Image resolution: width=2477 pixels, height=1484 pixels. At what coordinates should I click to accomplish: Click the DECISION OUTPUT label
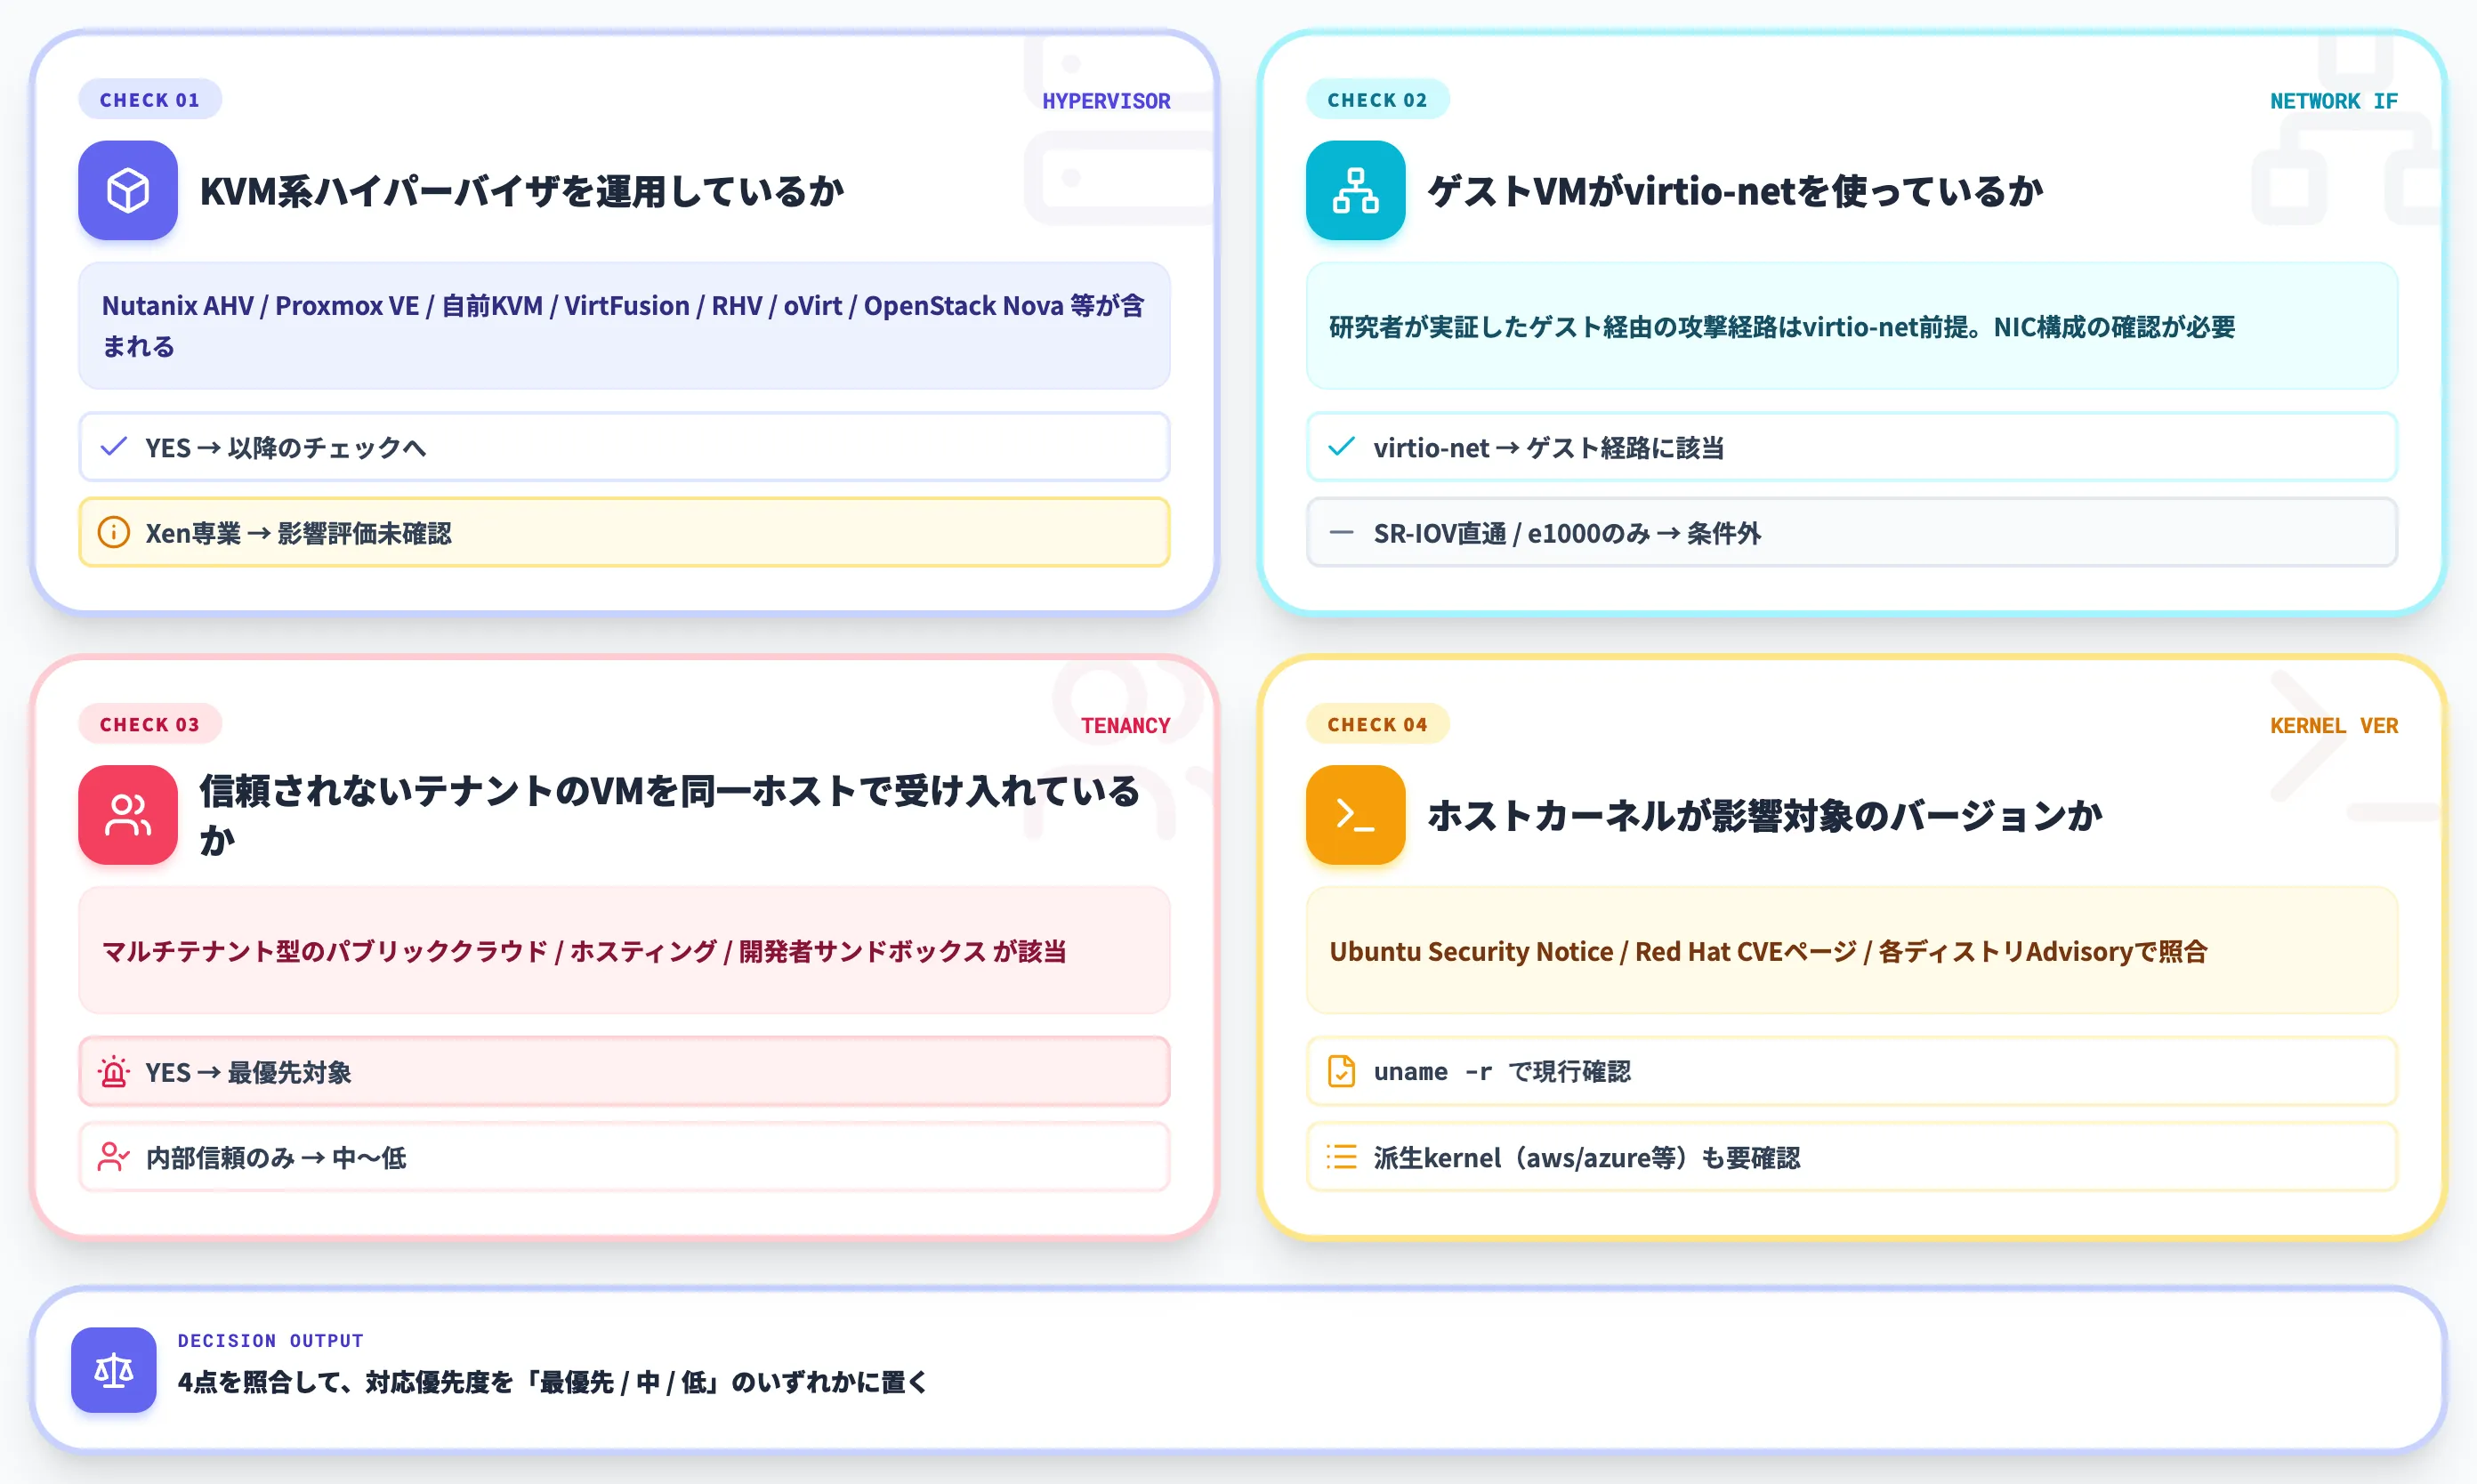point(270,1340)
